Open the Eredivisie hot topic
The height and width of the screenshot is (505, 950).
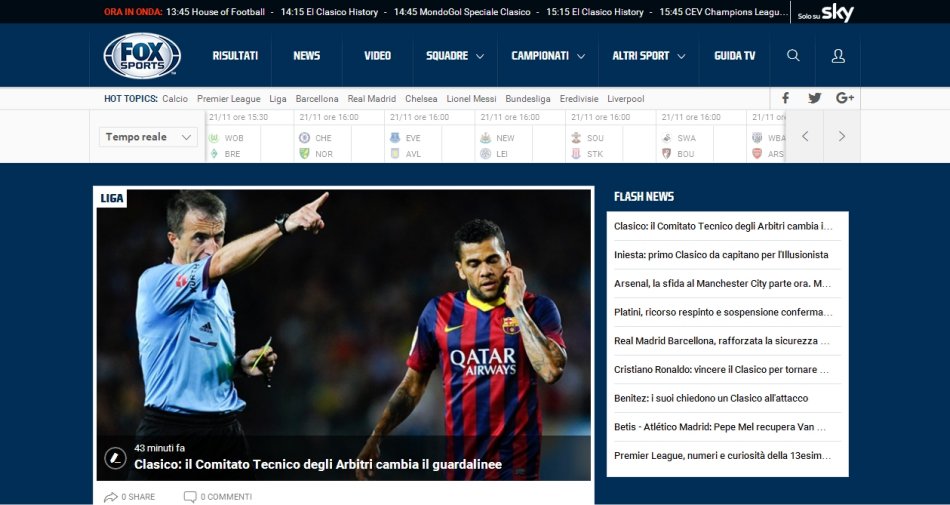click(x=579, y=99)
